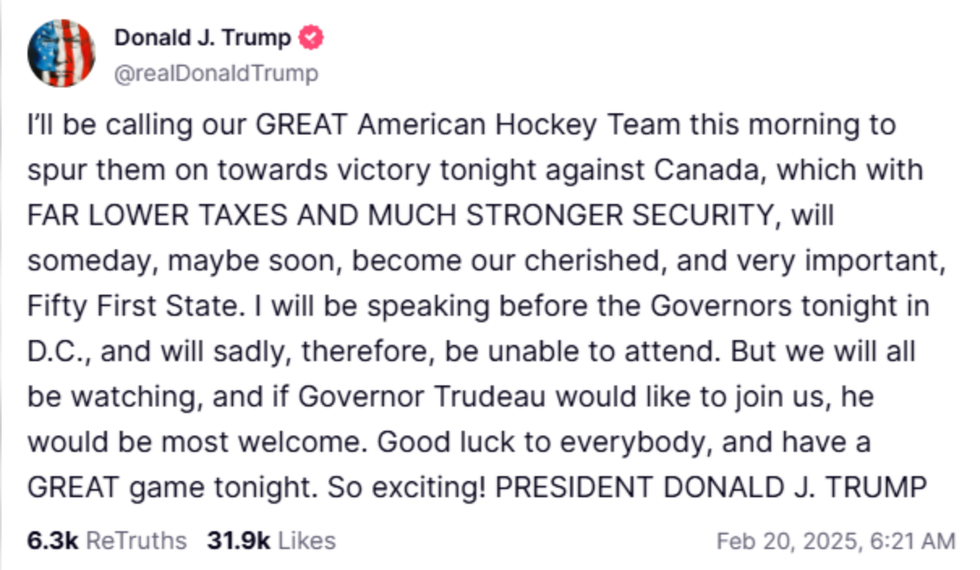This screenshot has width=980, height=570.
Task: Click the red verified badge icon
Action: [x=313, y=39]
